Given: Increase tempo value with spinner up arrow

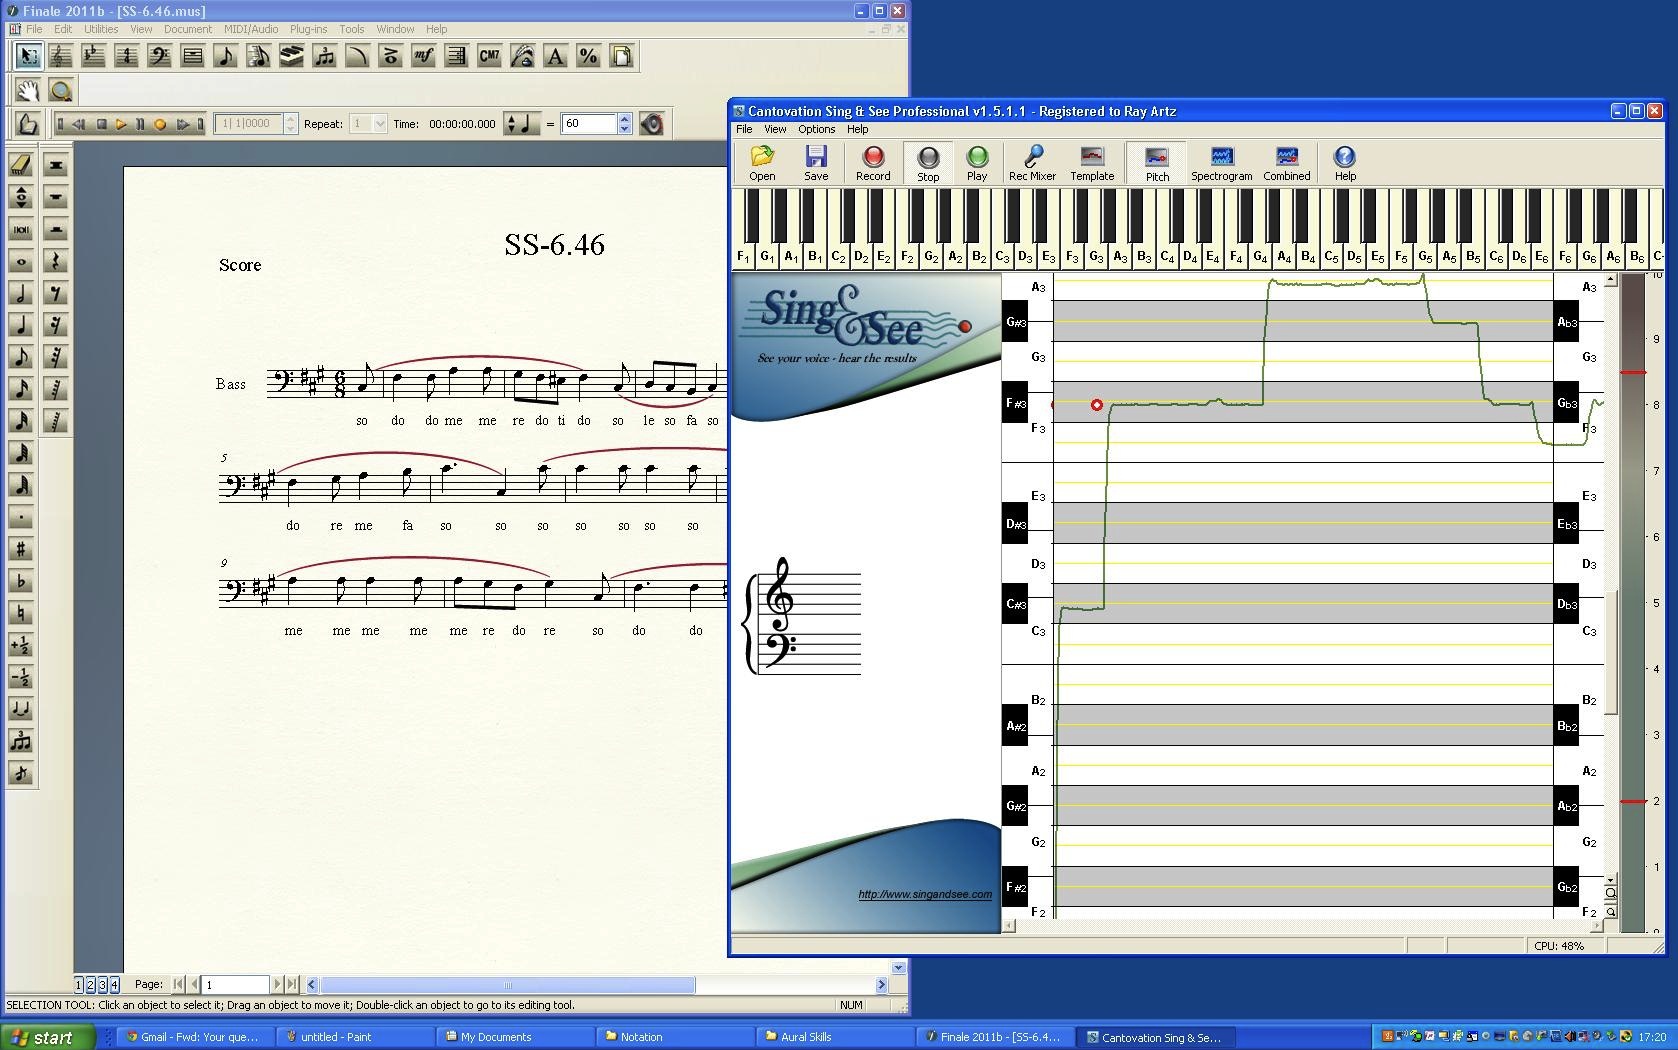Looking at the screenshot, I should [x=625, y=119].
